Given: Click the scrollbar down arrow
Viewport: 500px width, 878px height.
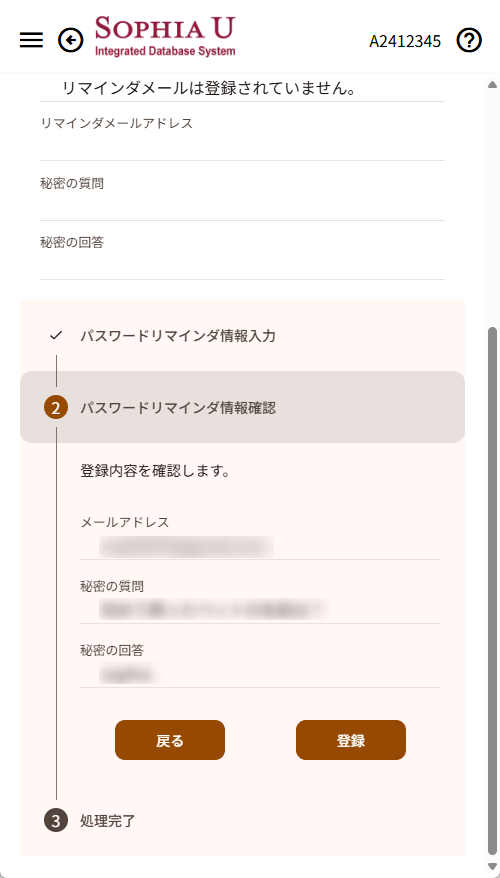Looking at the screenshot, I should tap(492, 867).
